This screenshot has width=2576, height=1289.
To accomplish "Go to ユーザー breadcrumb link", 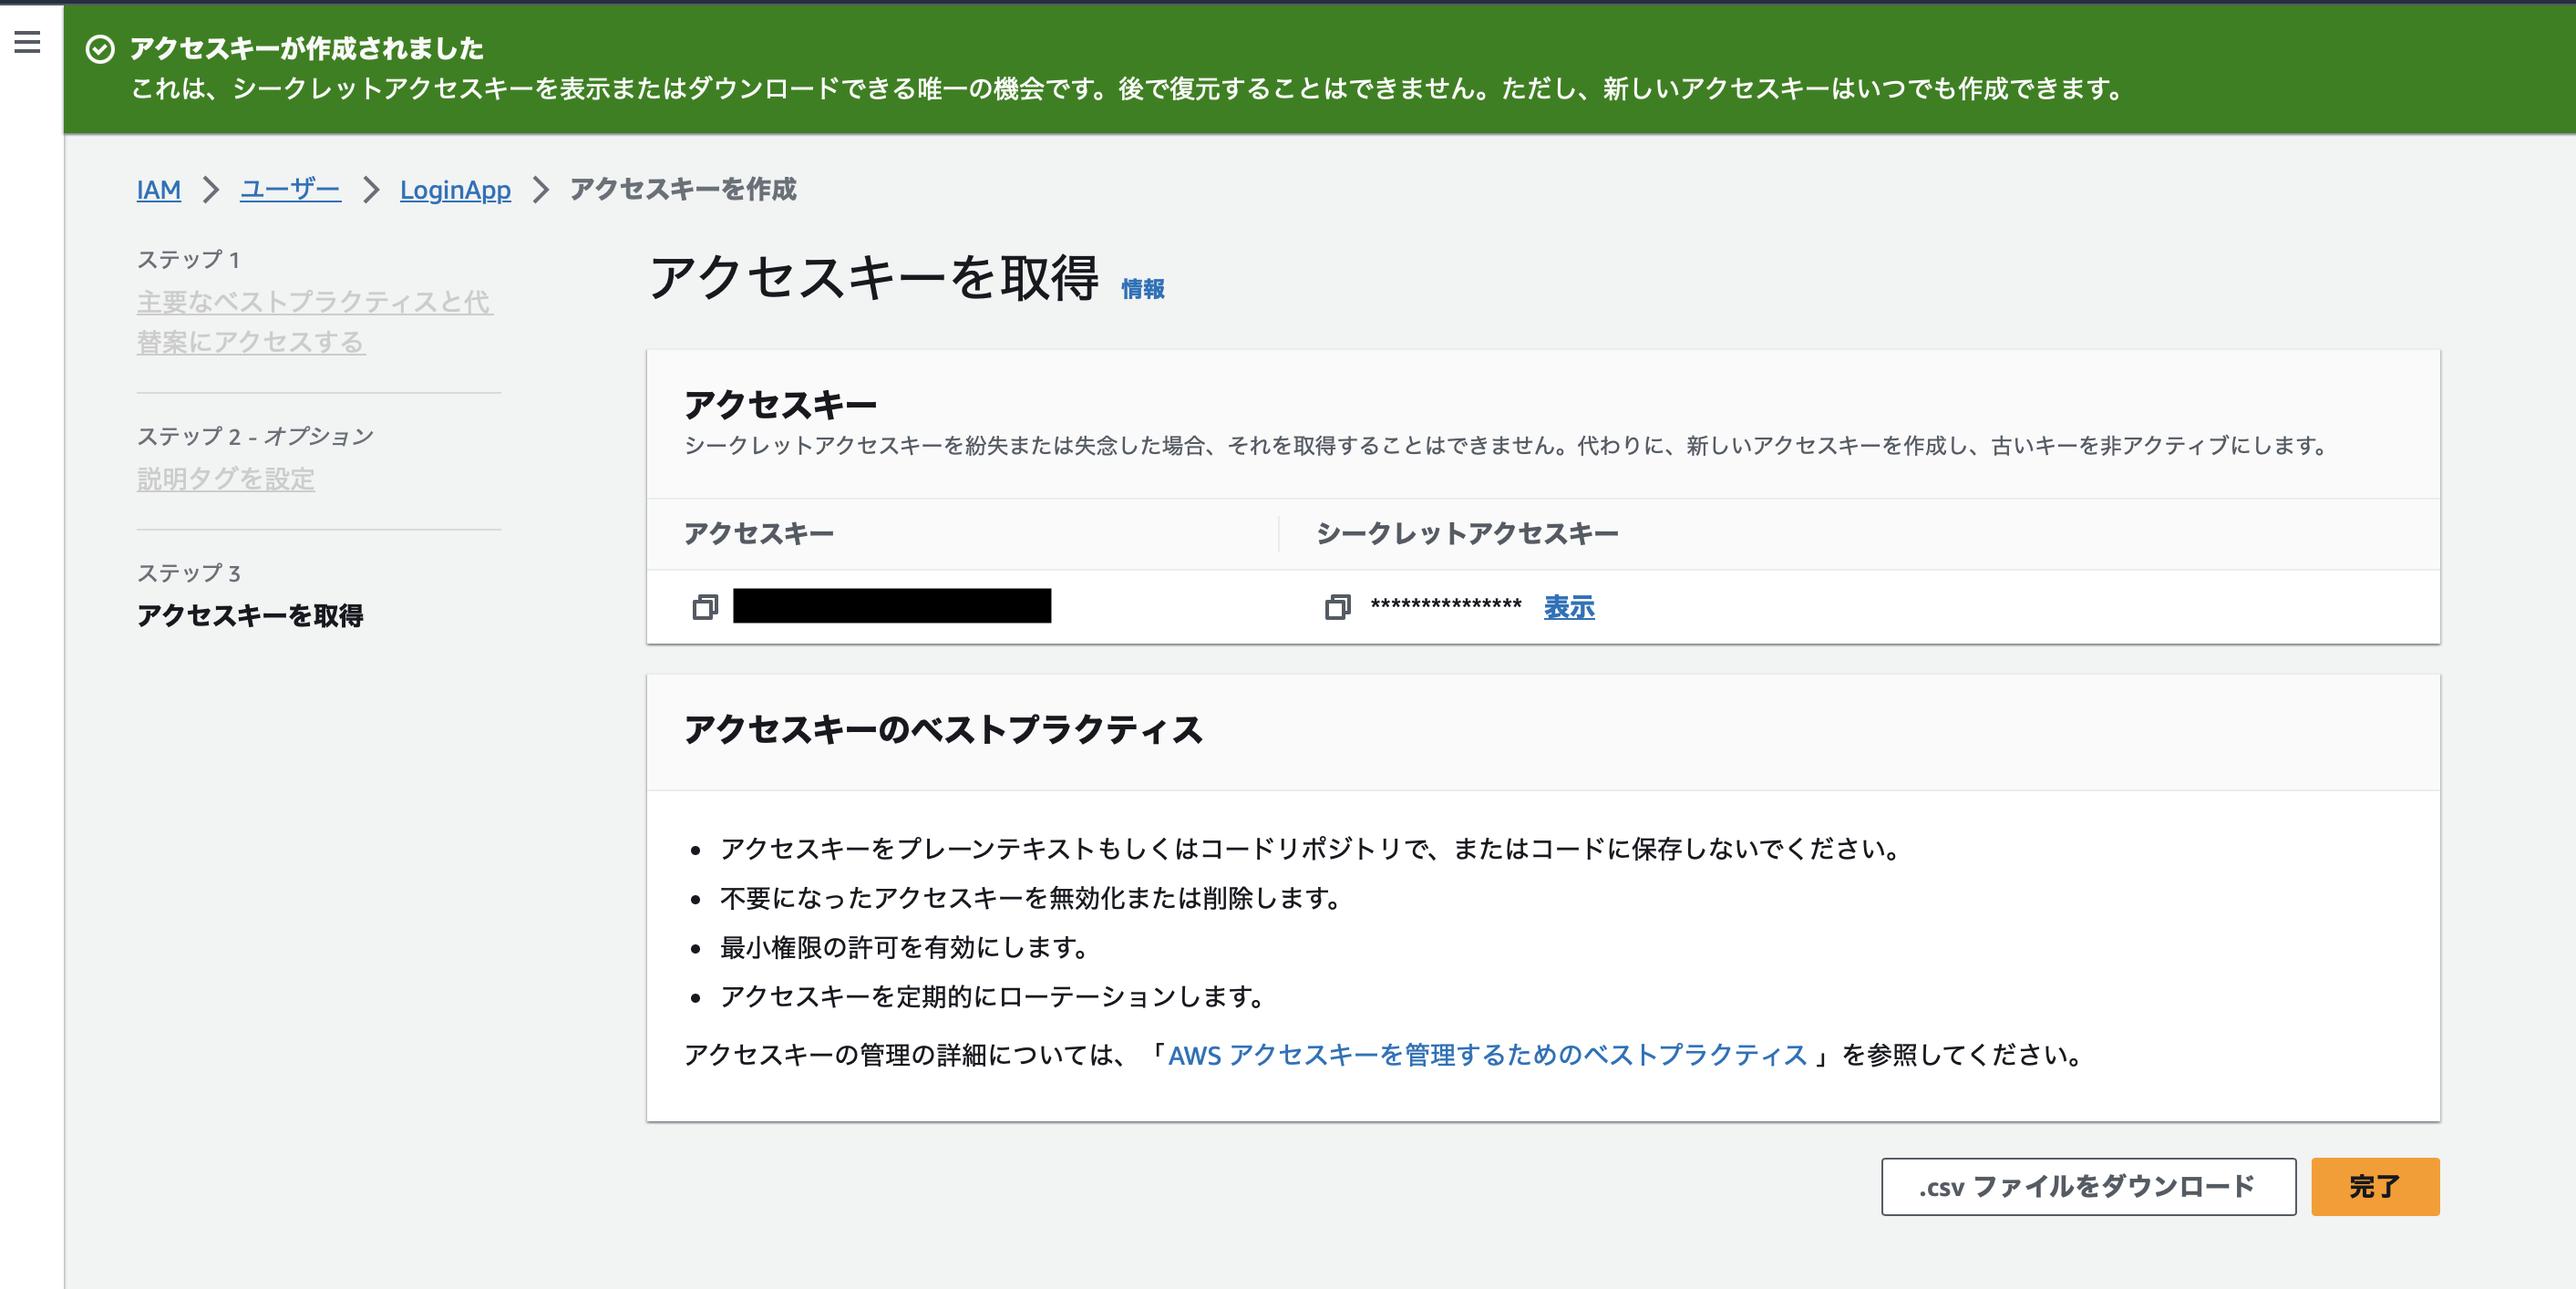I will click(x=290, y=189).
